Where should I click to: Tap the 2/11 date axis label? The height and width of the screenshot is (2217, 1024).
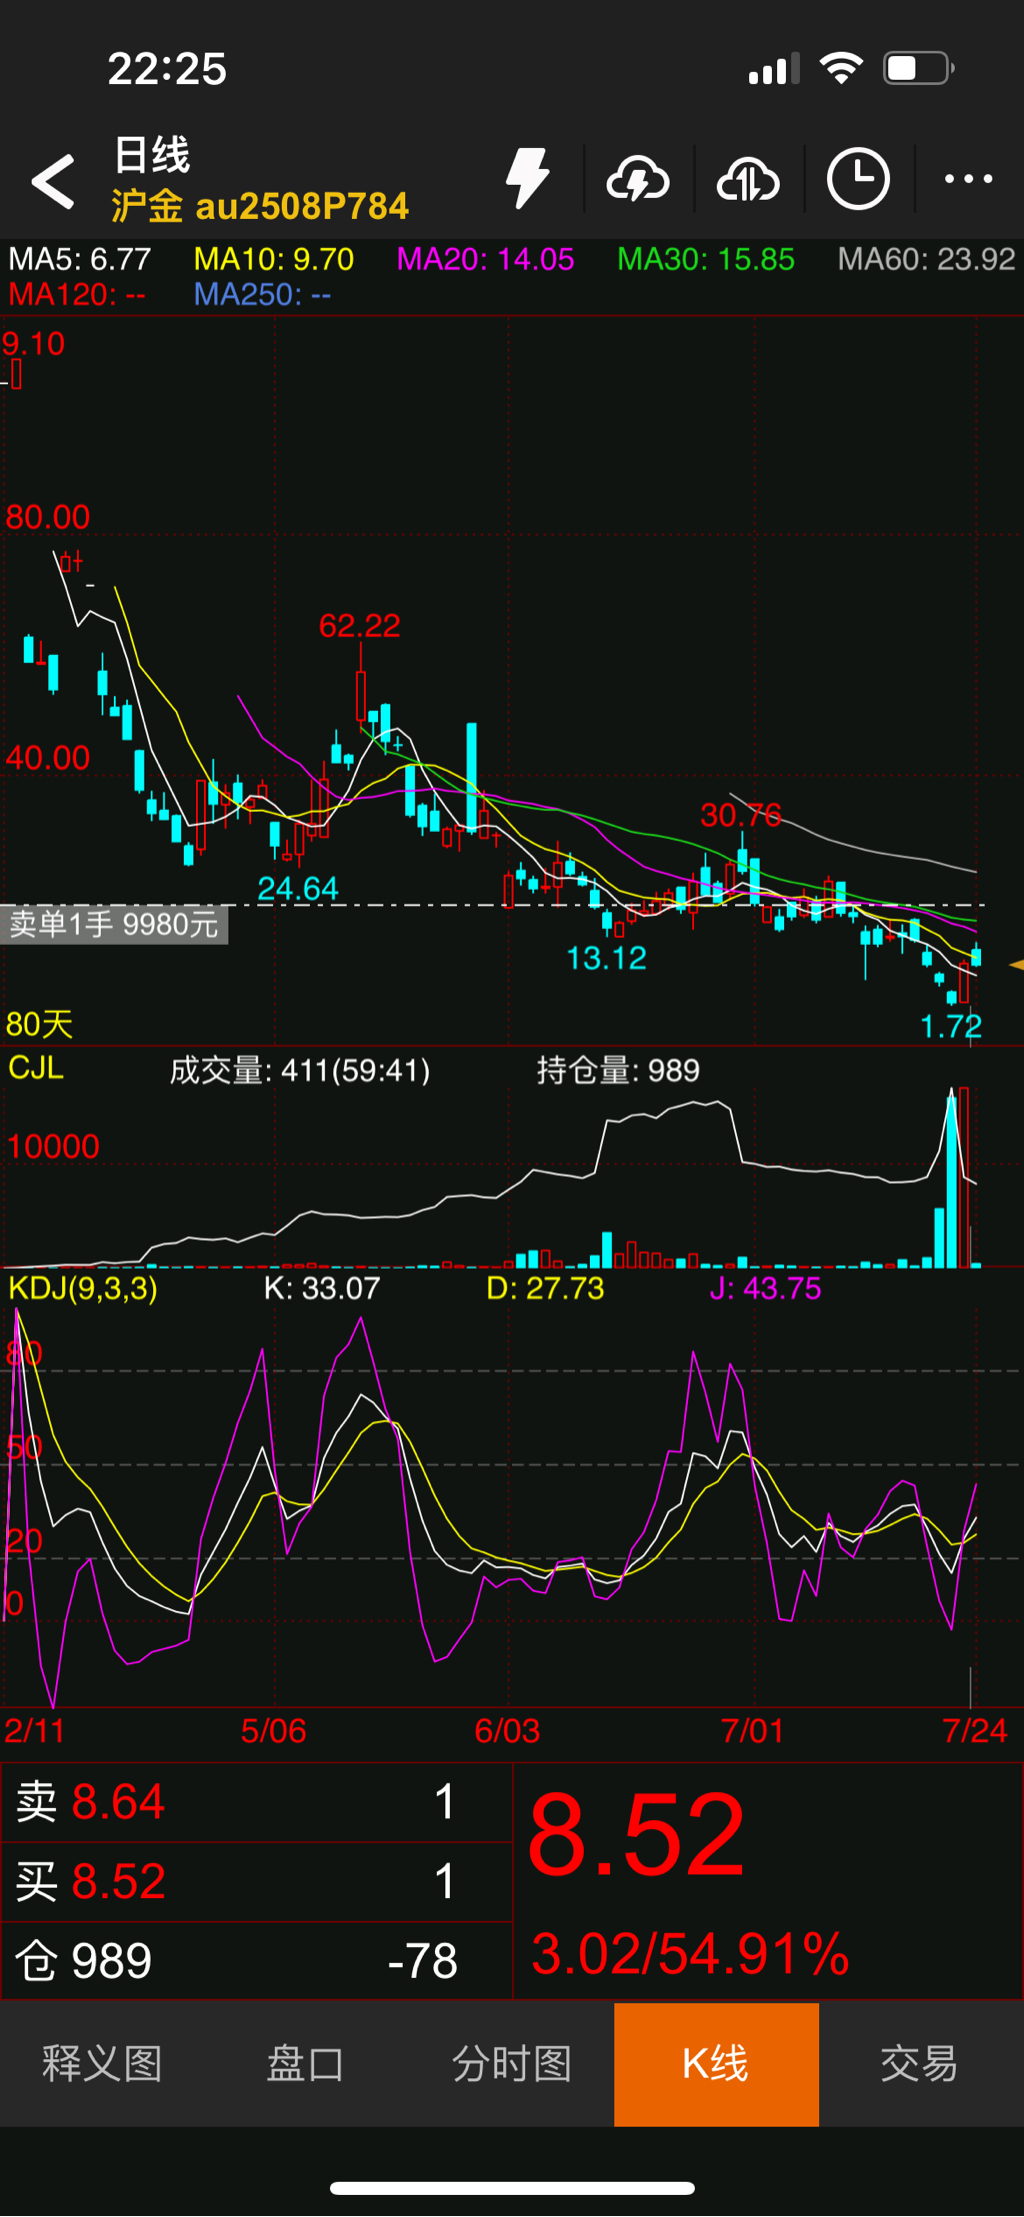pyautogui.click(x=35, y=1731)
